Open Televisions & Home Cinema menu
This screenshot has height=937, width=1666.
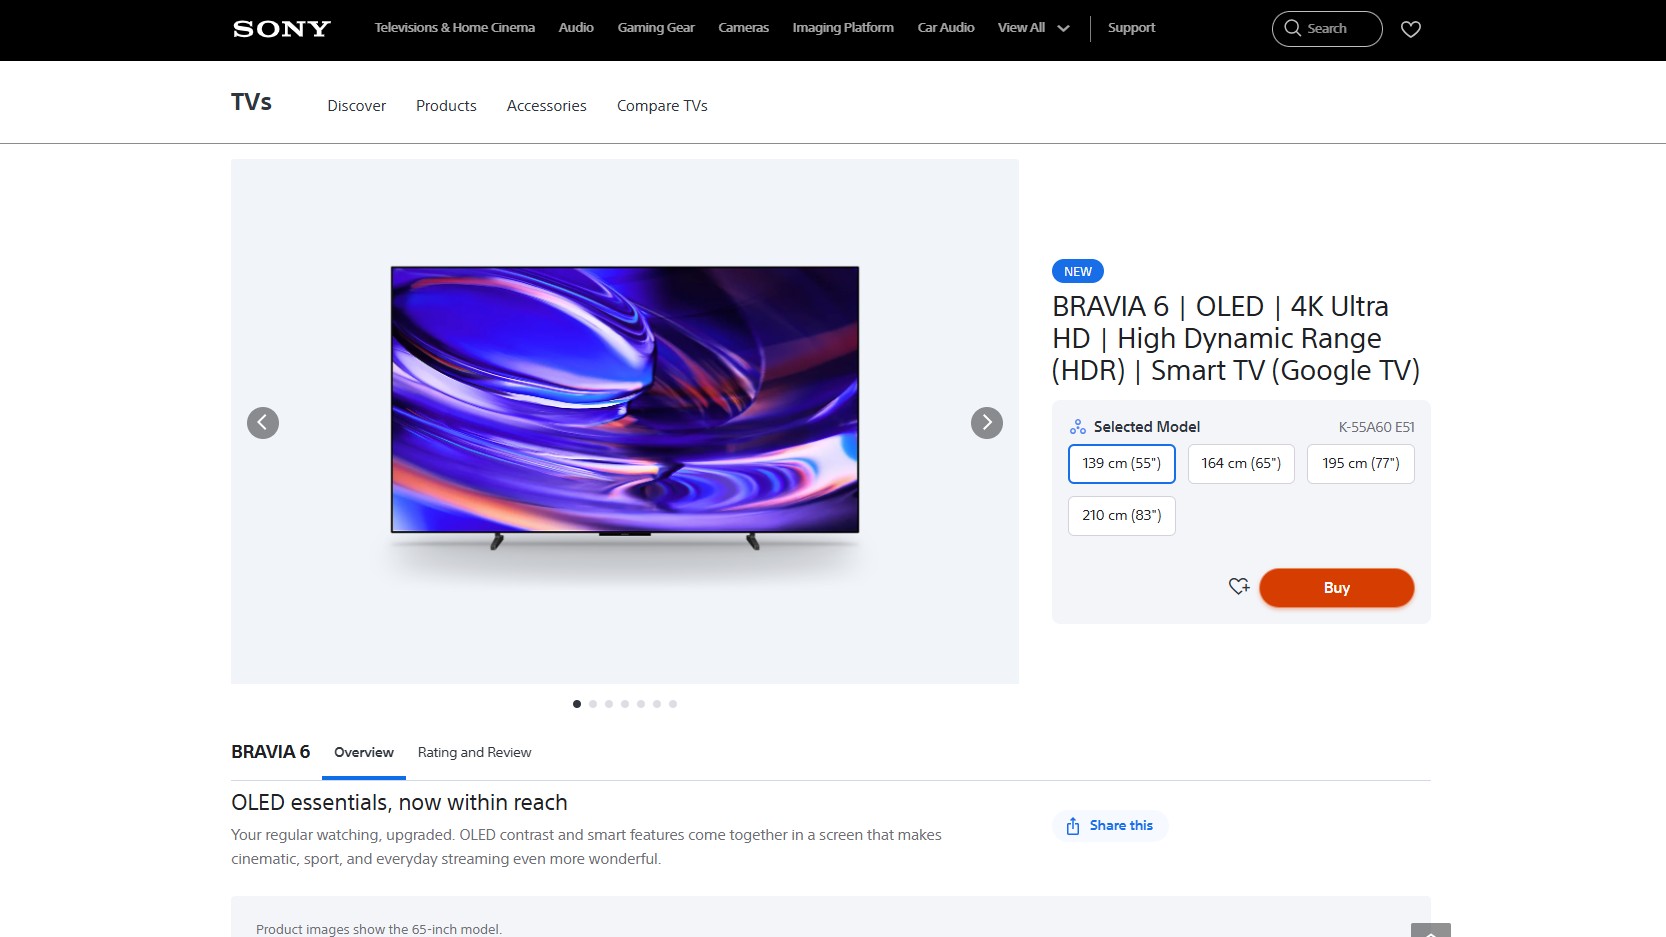click(455, 28)
